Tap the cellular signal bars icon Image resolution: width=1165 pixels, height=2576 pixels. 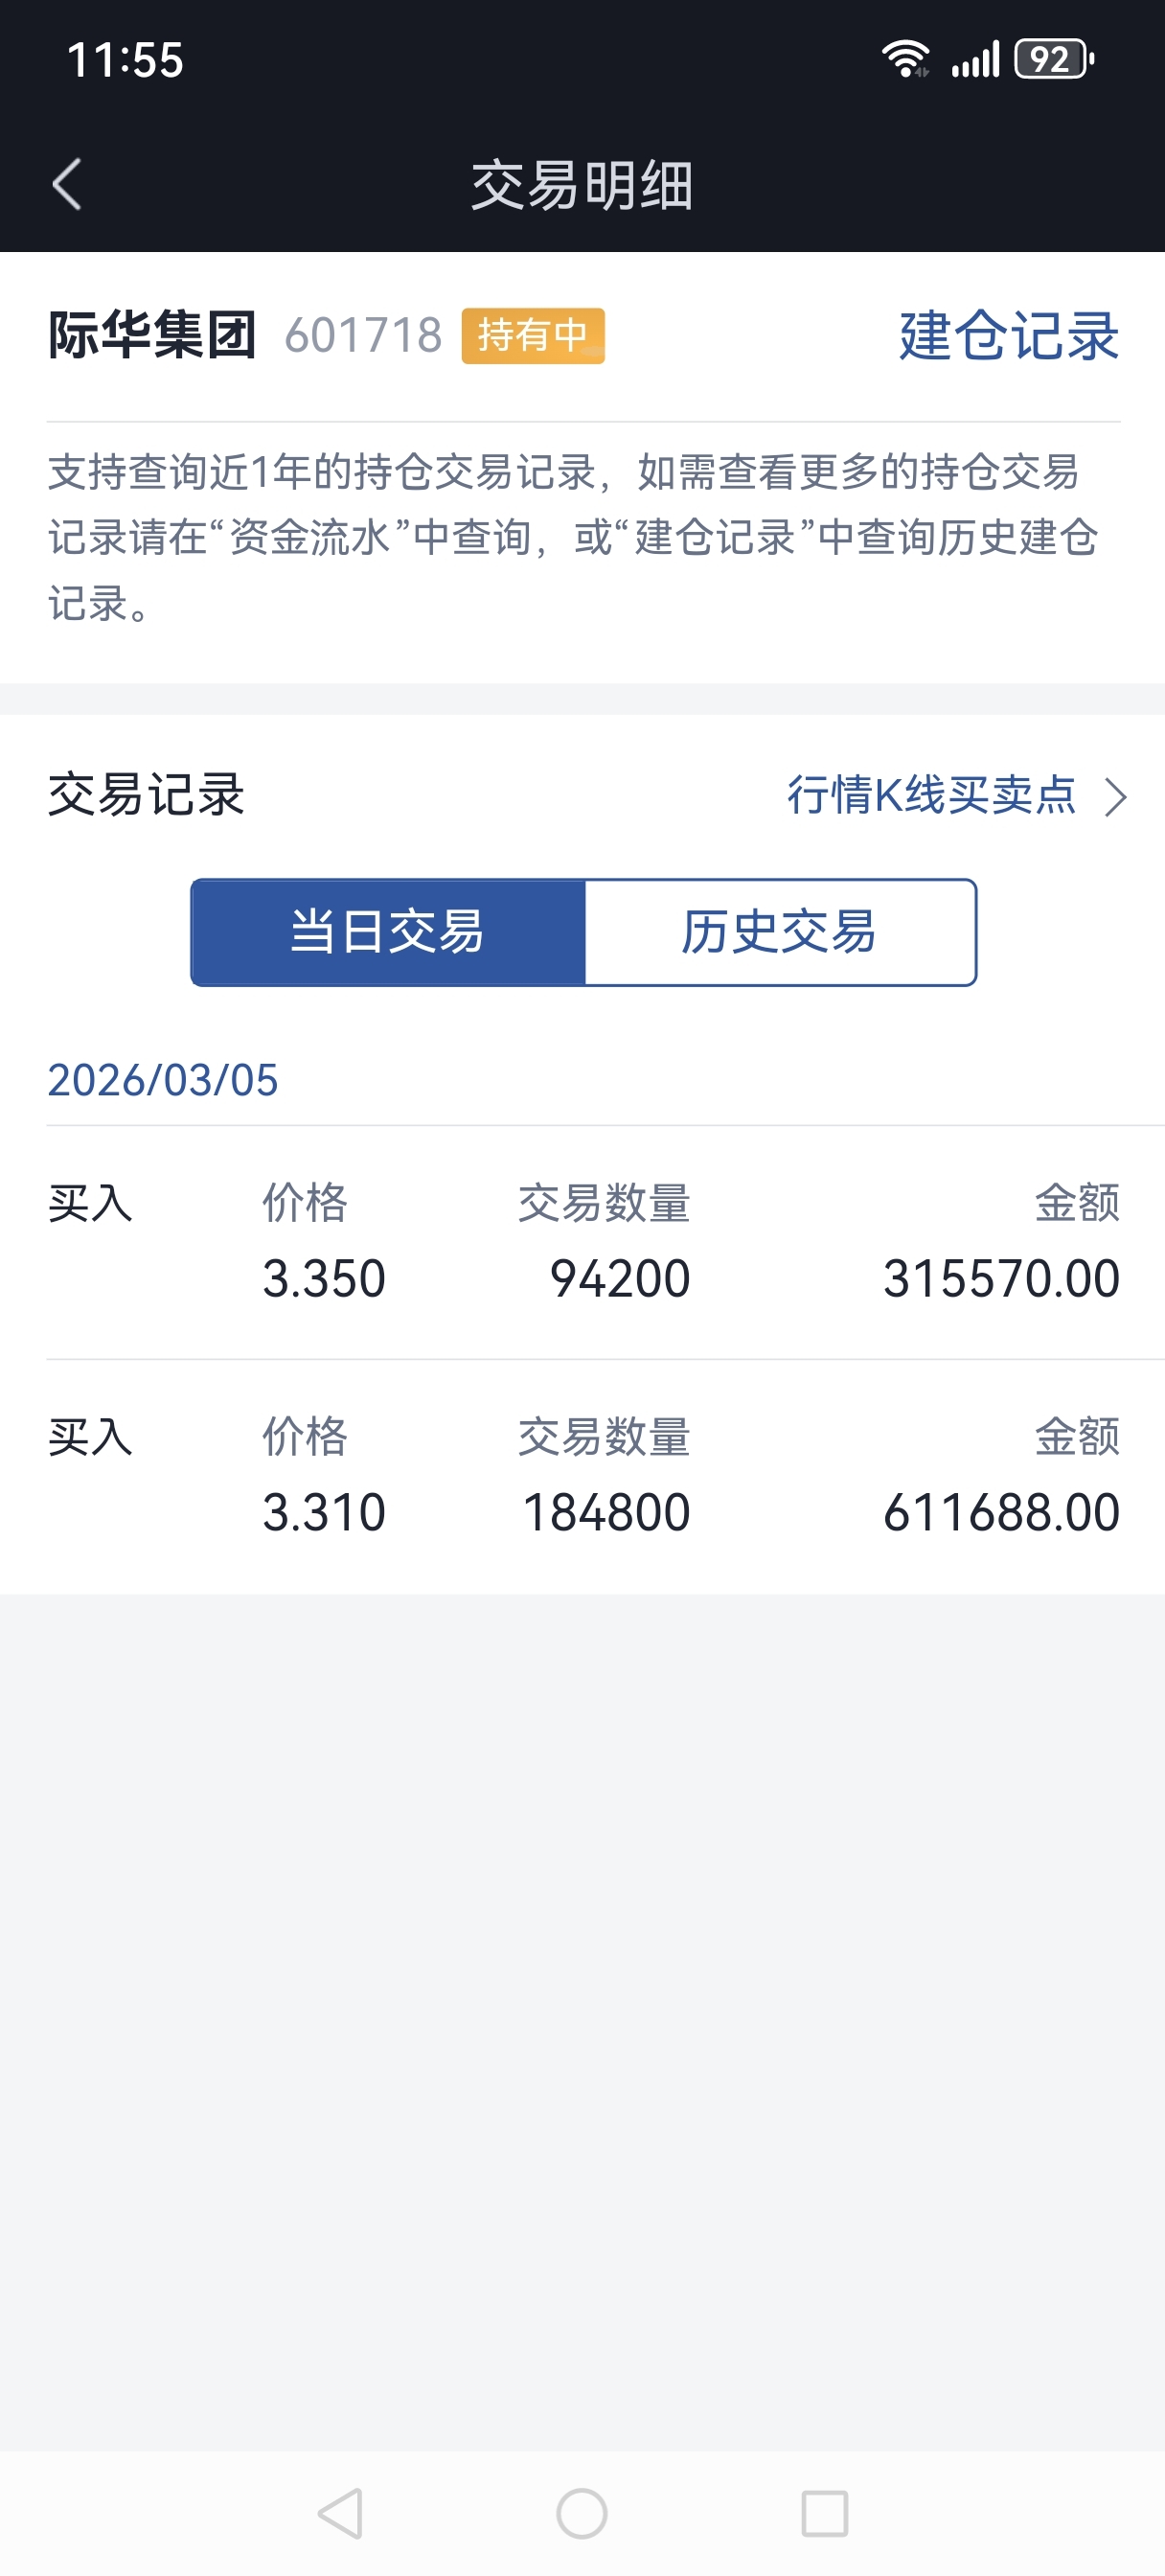point(975,59)
